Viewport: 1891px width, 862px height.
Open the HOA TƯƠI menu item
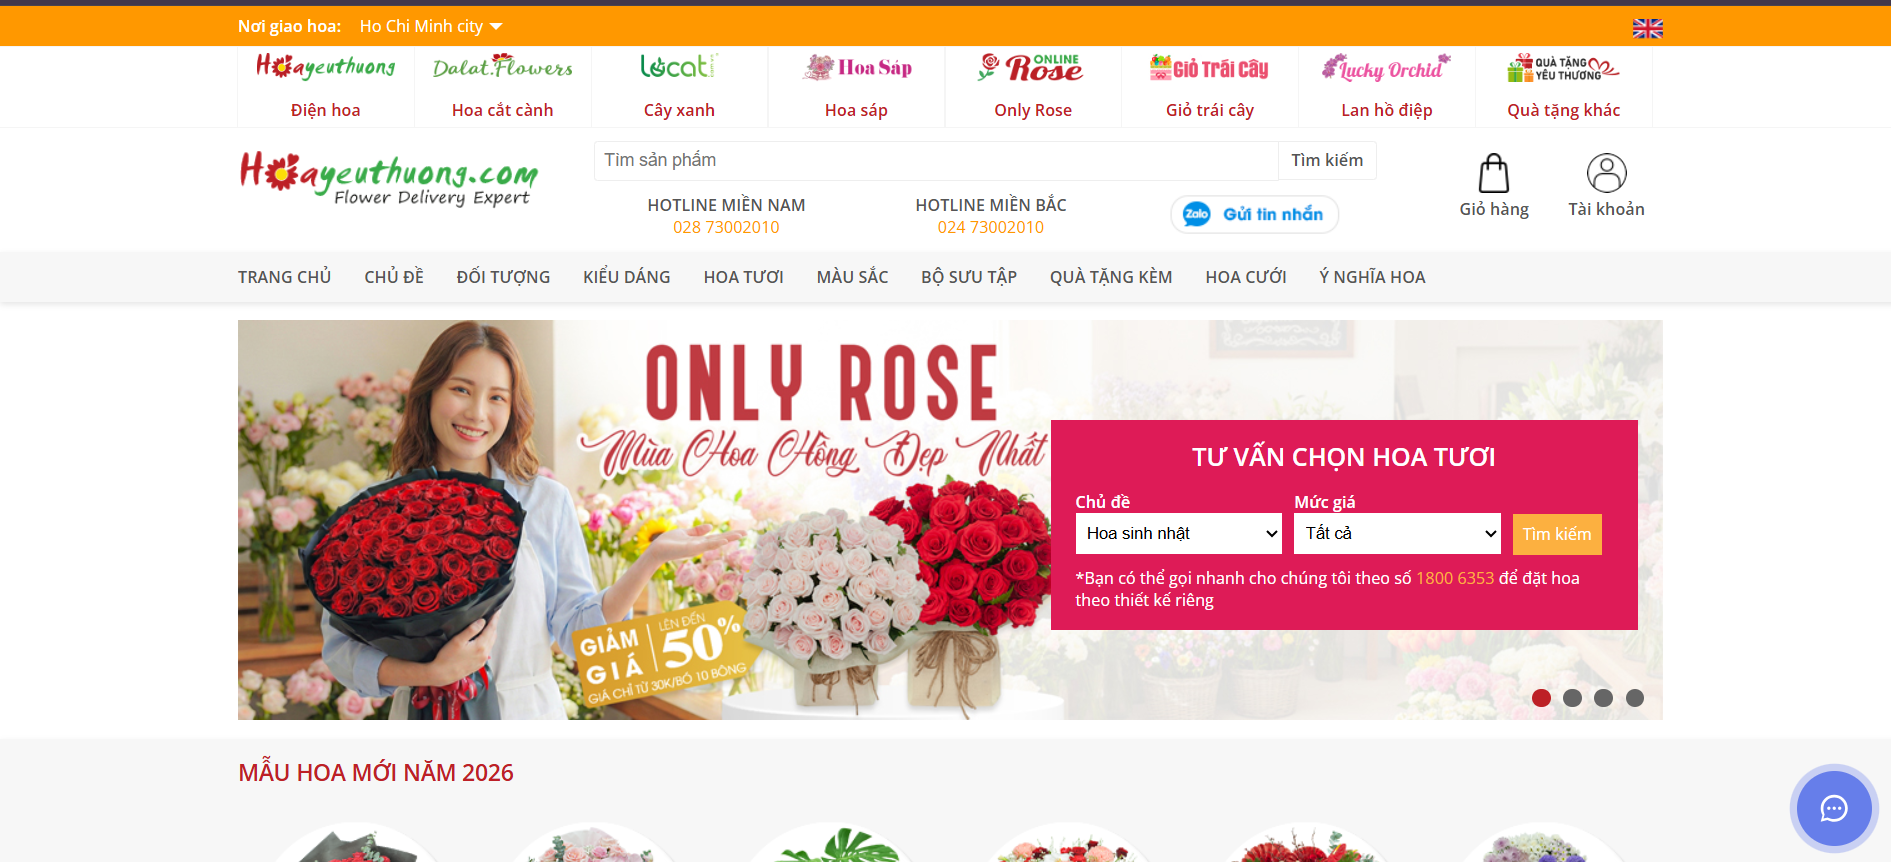pyautogui.click(x=743, y=277)
